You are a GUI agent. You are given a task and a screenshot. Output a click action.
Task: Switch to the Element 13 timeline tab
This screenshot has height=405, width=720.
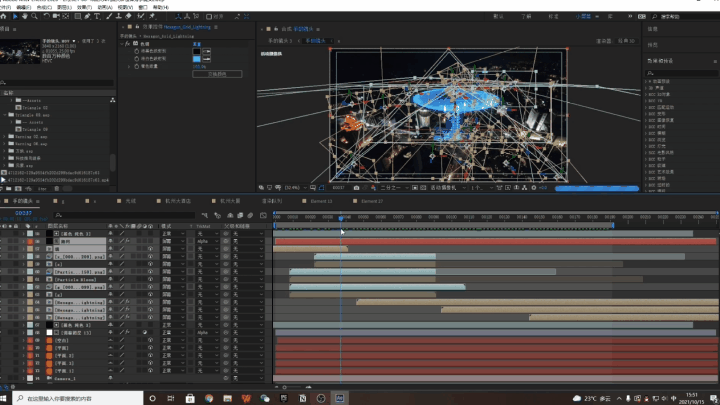point(321,201)
